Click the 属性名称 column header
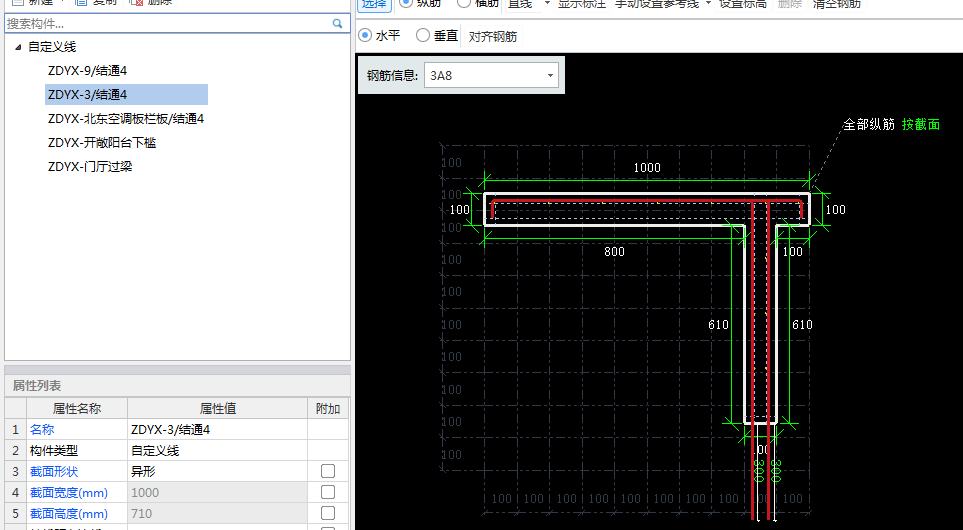Viewport: 963px width, 530px height. [x=77, y=408]
